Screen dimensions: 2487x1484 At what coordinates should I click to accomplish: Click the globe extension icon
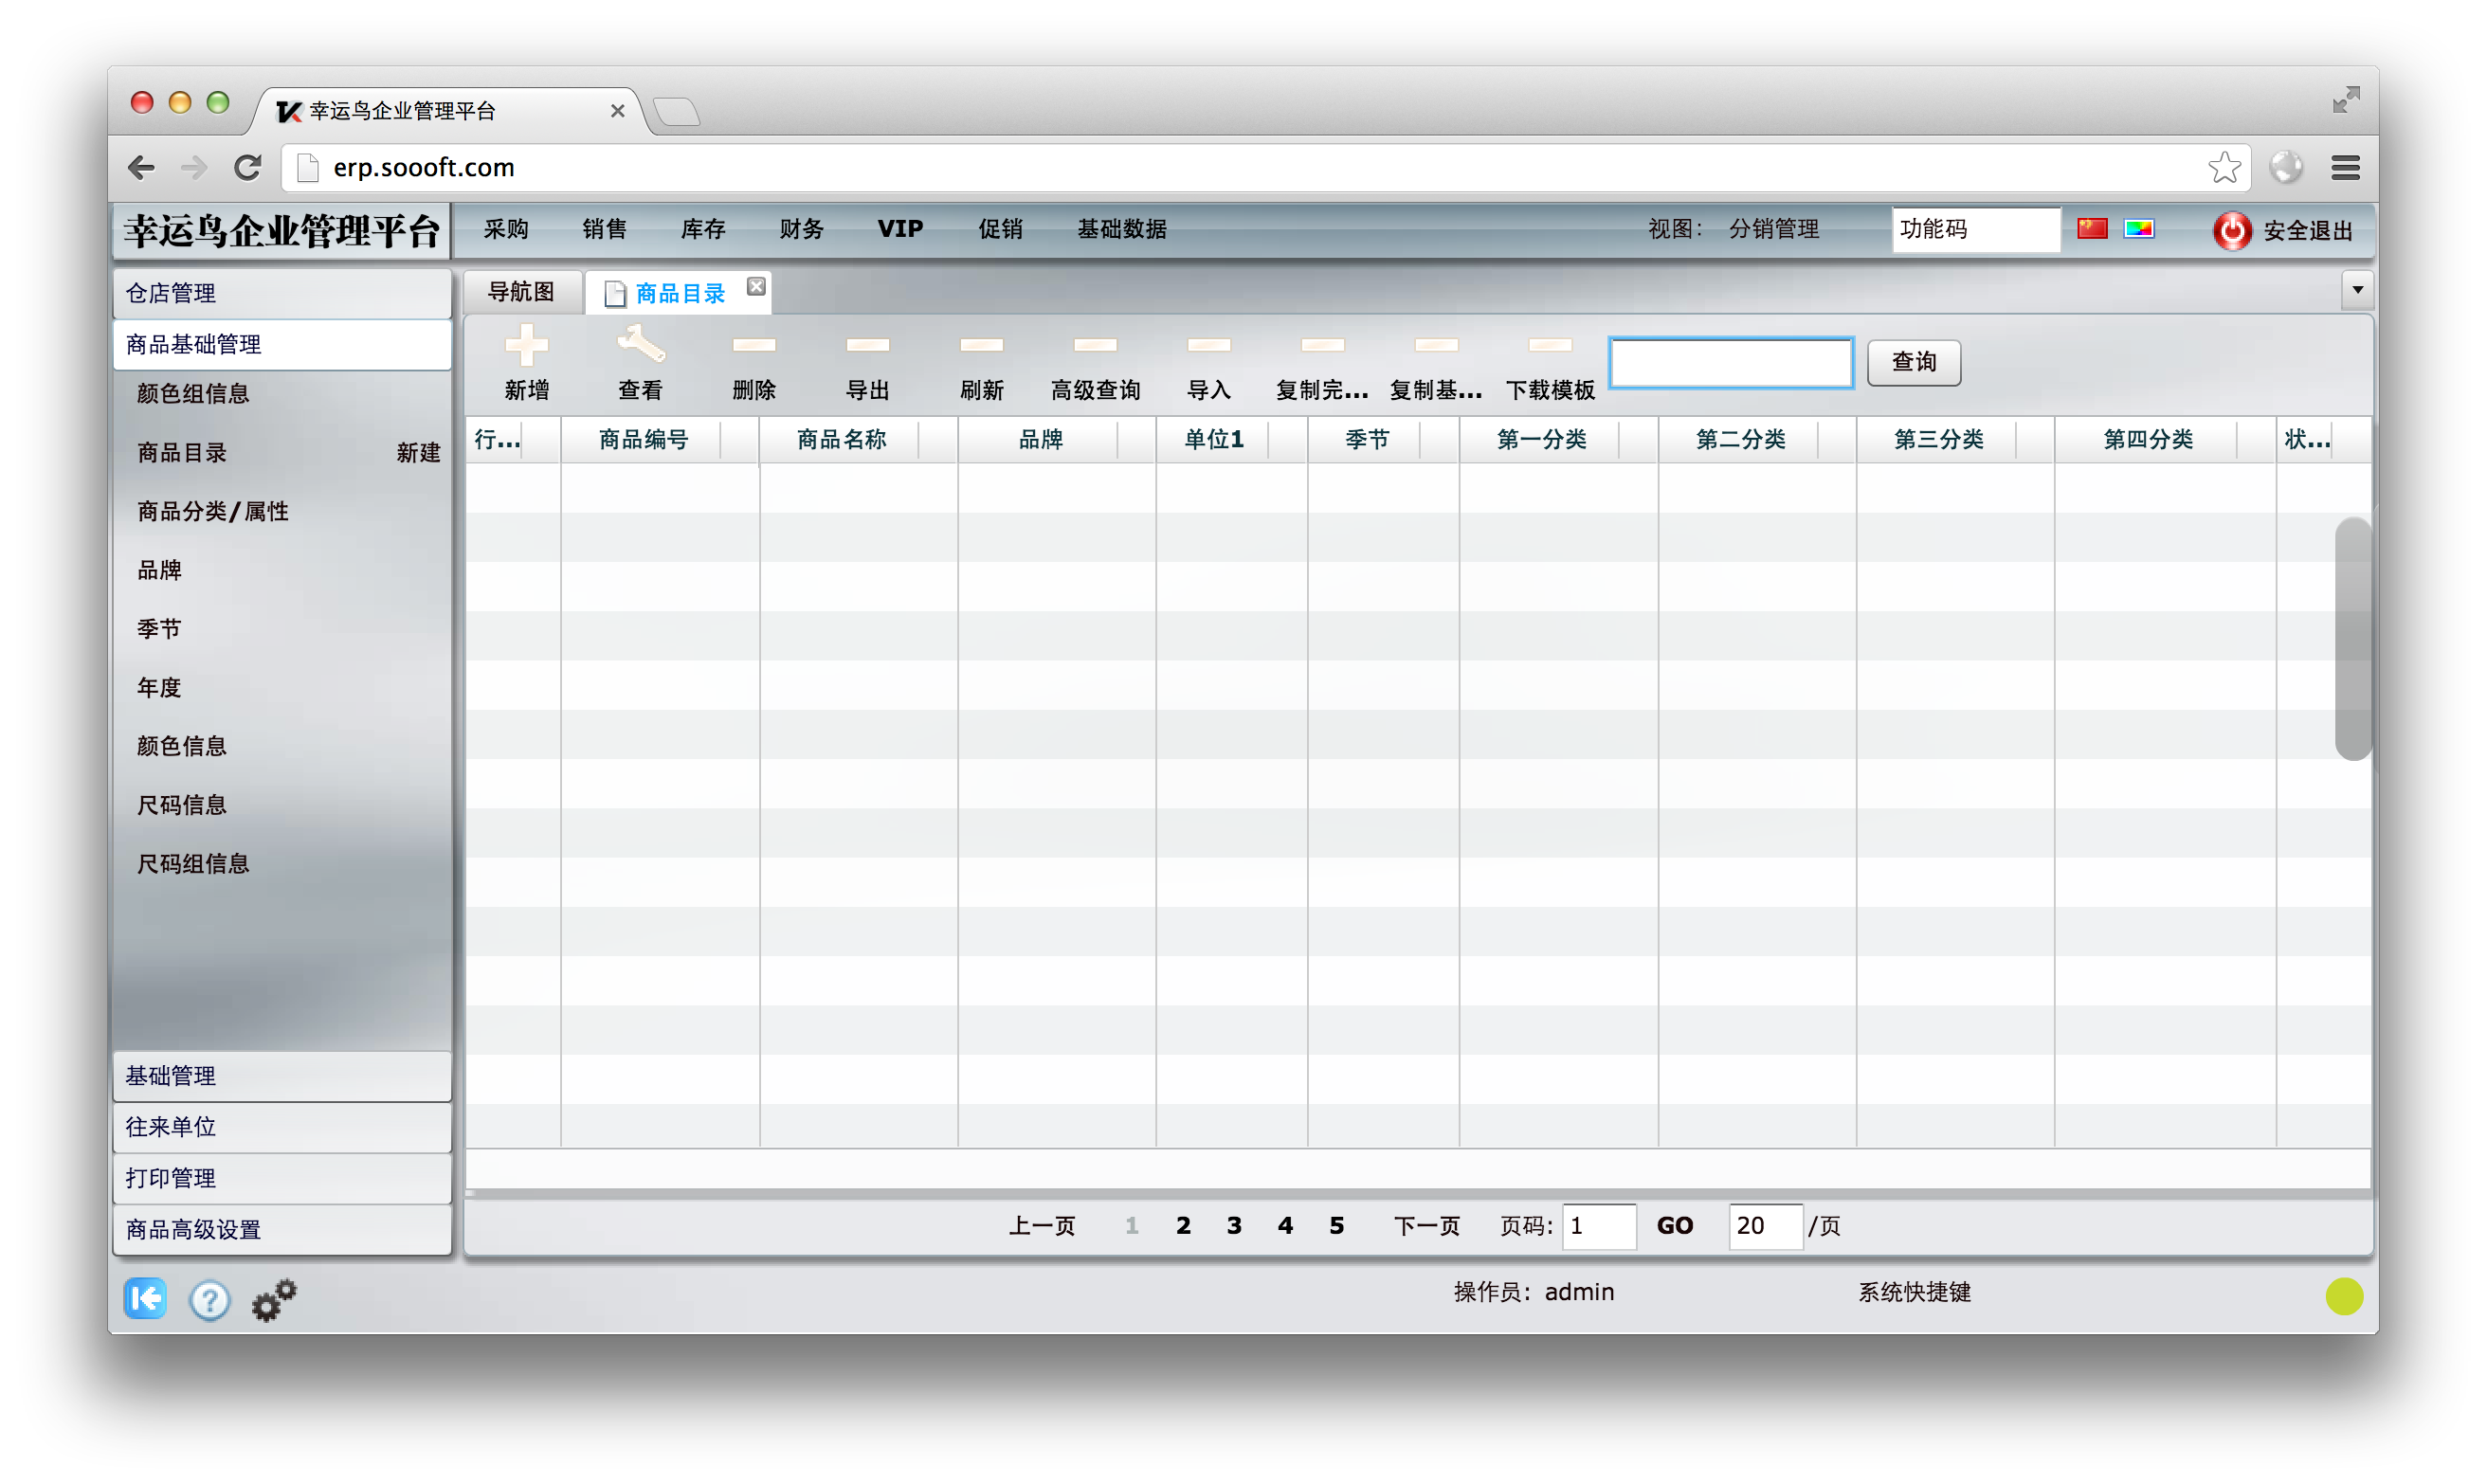click(x=2286, y=167)
